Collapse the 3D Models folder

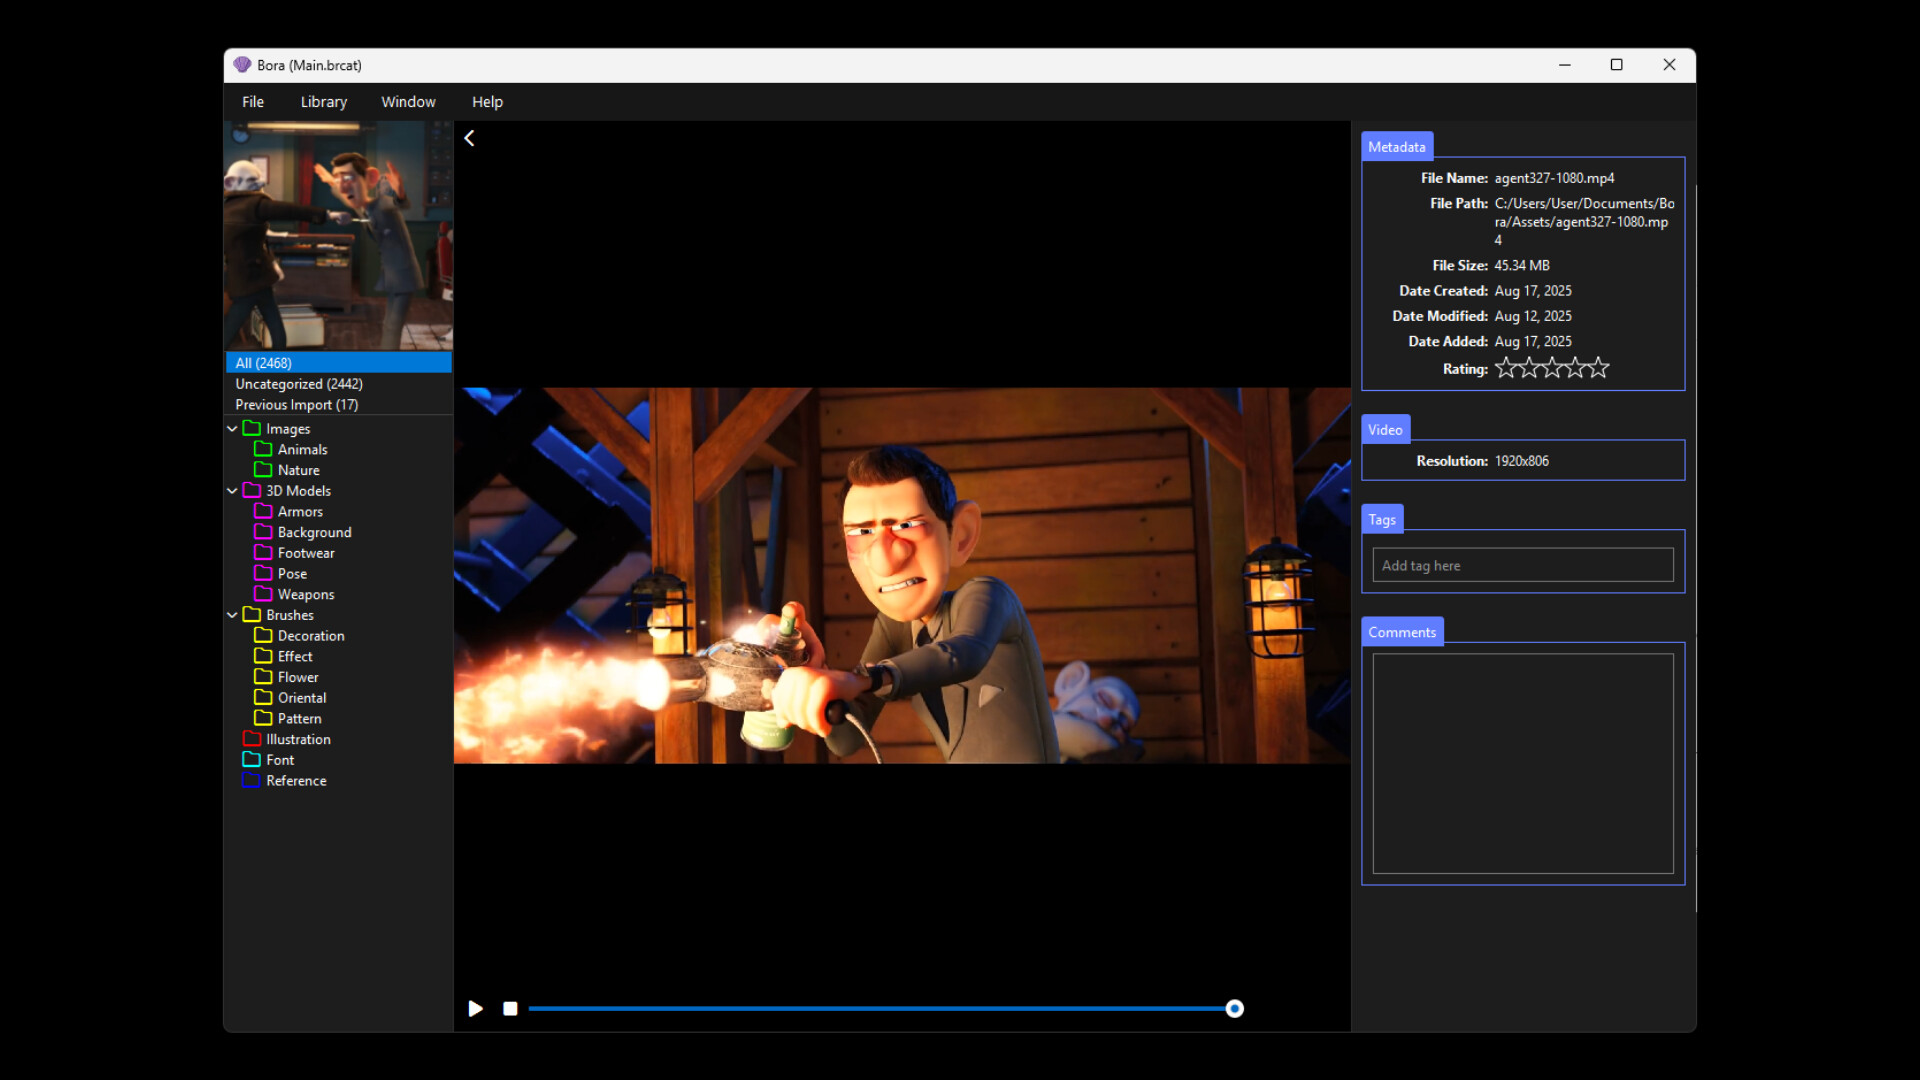pyautogui.click(x=232, y=491)
